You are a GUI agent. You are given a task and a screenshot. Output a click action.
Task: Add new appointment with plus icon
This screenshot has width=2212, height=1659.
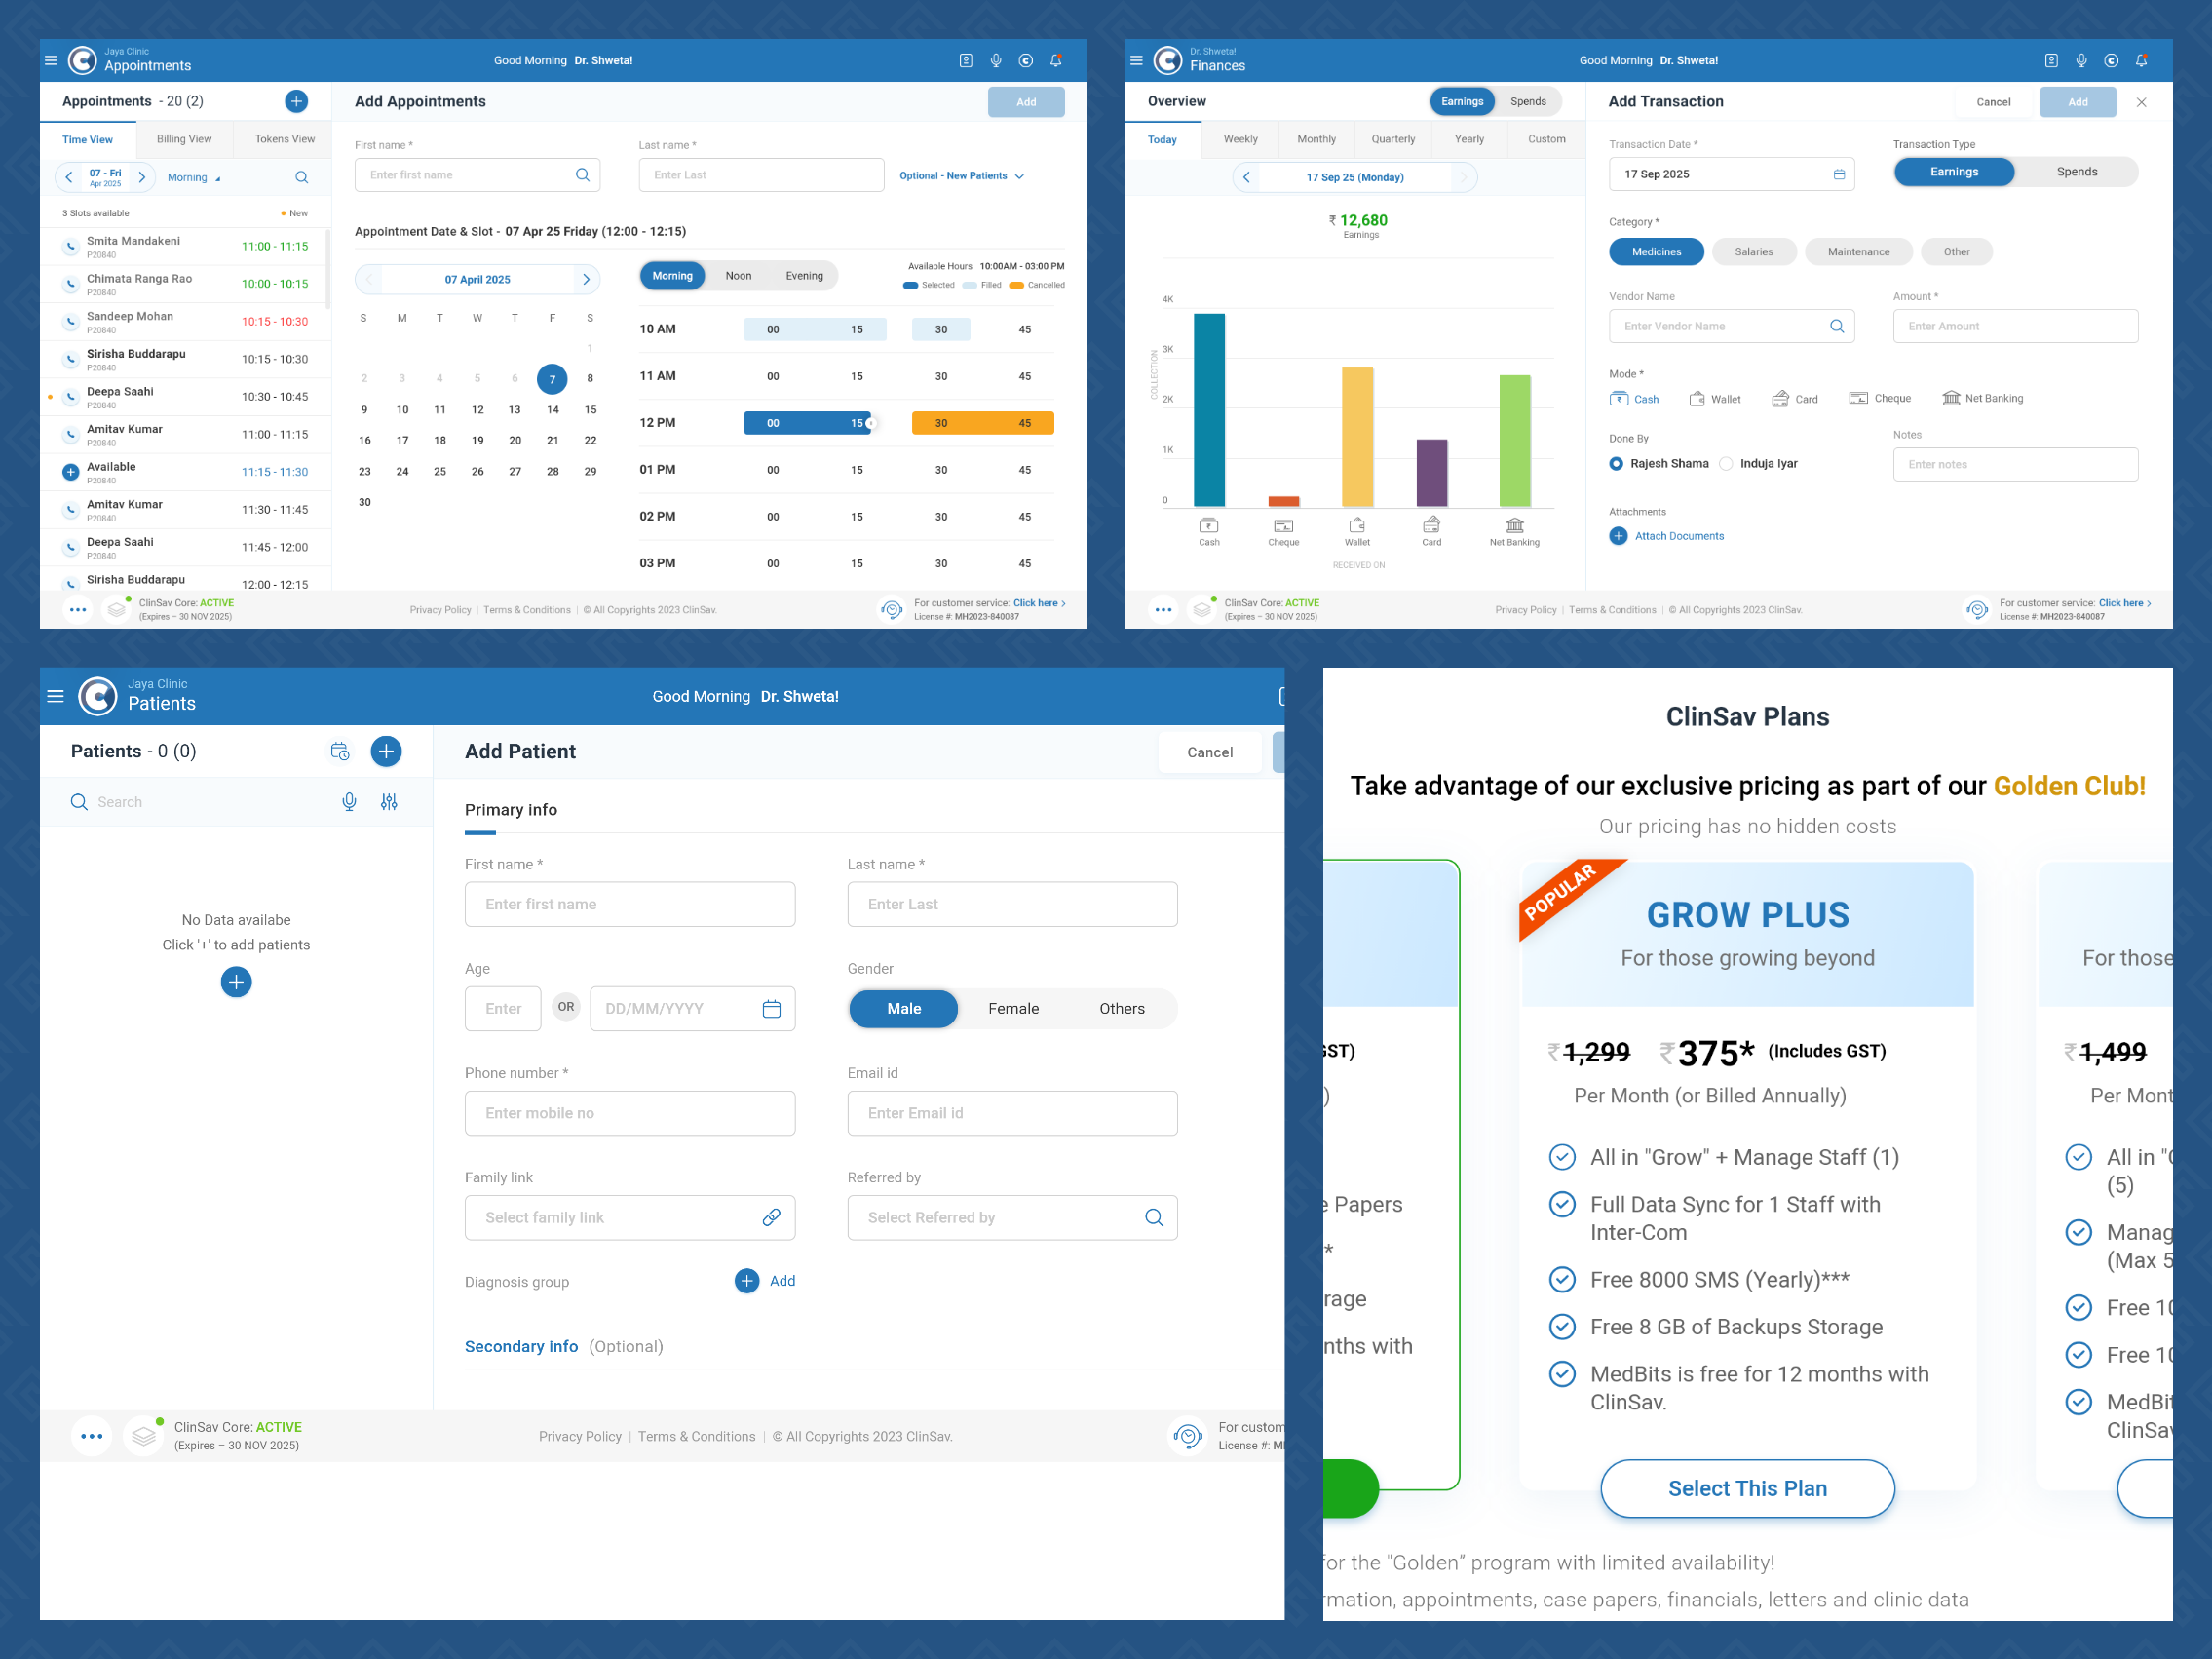296,101
